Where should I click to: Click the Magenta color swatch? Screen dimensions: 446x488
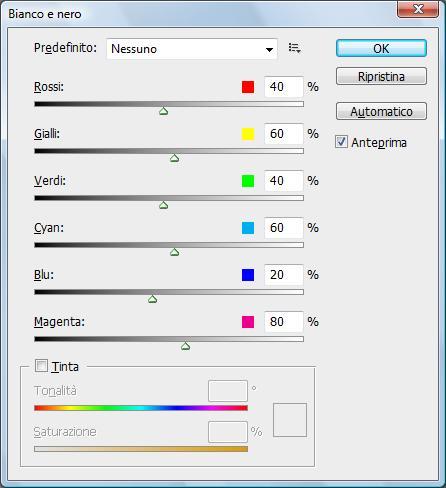point(248,322)
